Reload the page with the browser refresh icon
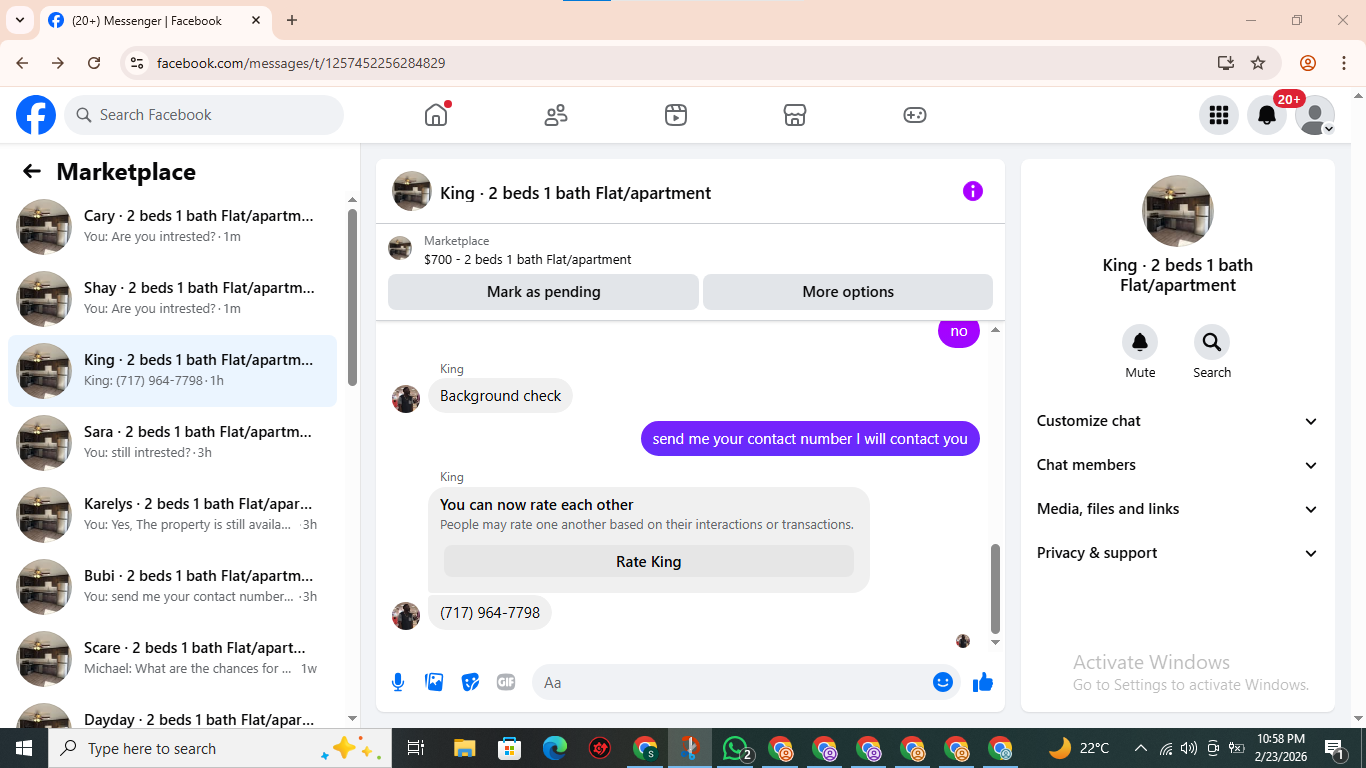 tap(94, 63)
